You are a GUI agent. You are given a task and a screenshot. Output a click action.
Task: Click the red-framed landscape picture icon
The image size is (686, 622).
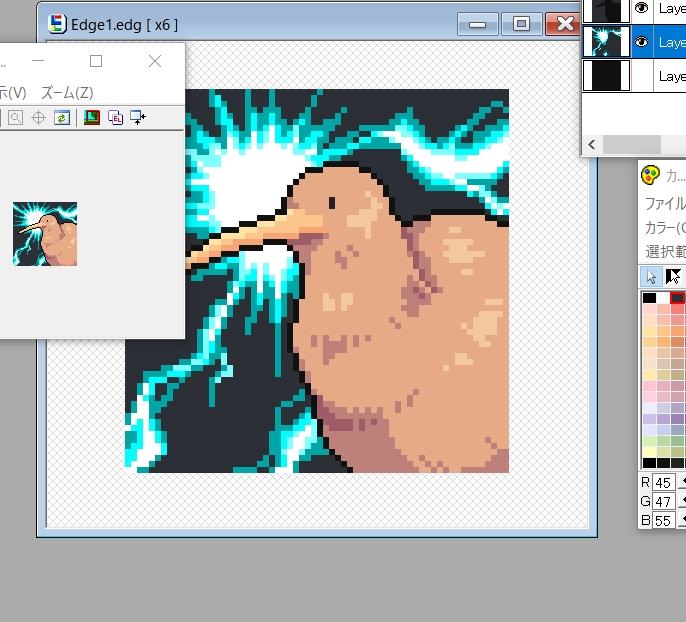tap(92, 118)
